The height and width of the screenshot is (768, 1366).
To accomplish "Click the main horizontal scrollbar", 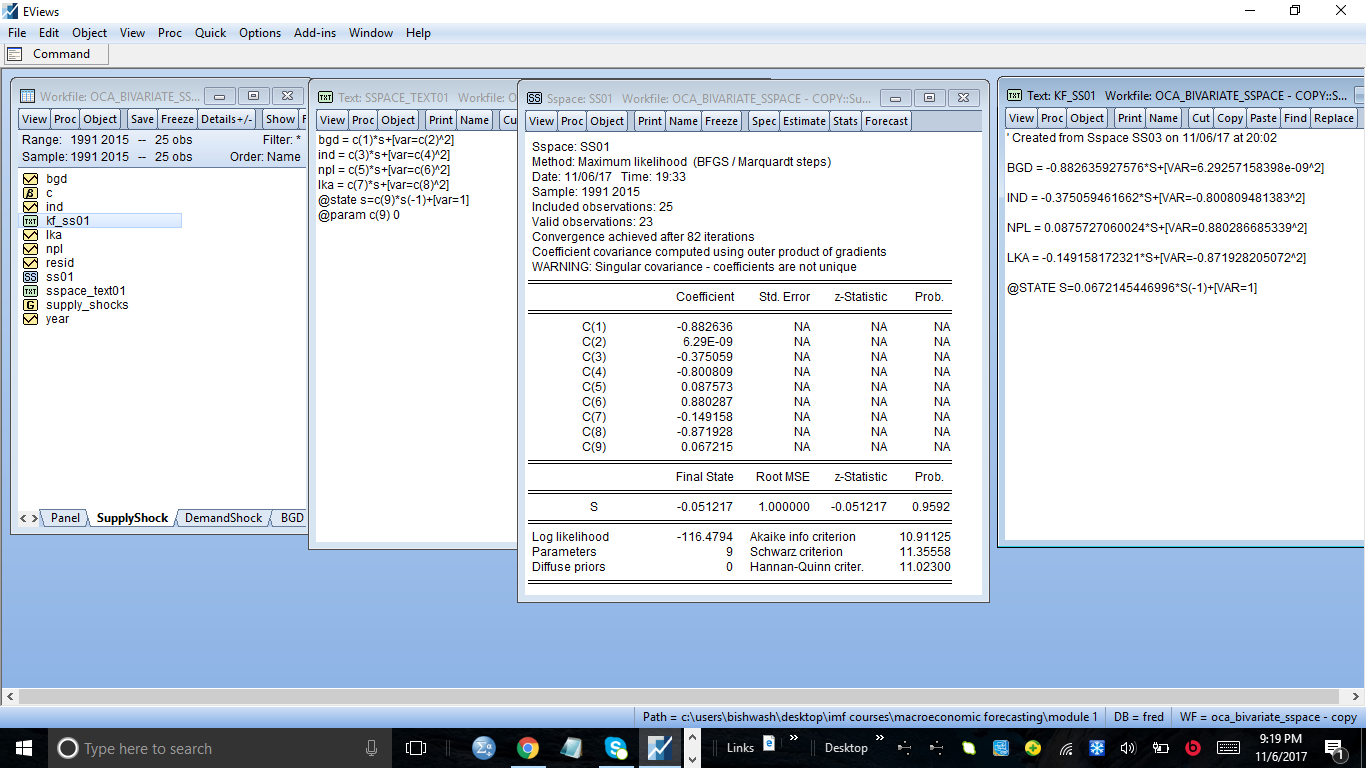I will coord(683,696).
